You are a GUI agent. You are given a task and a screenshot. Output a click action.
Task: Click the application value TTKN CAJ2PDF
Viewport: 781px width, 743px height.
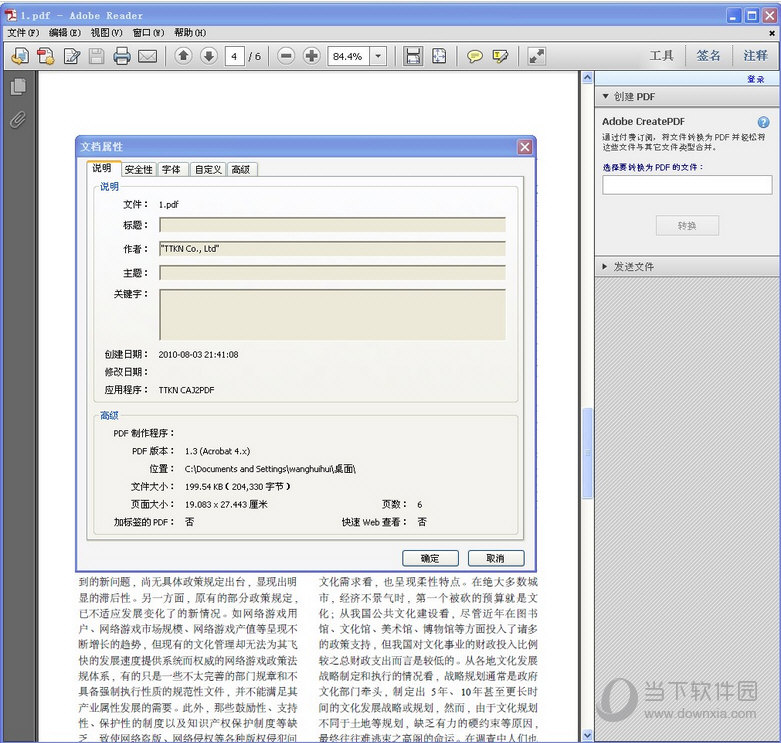tap(186, 390)
